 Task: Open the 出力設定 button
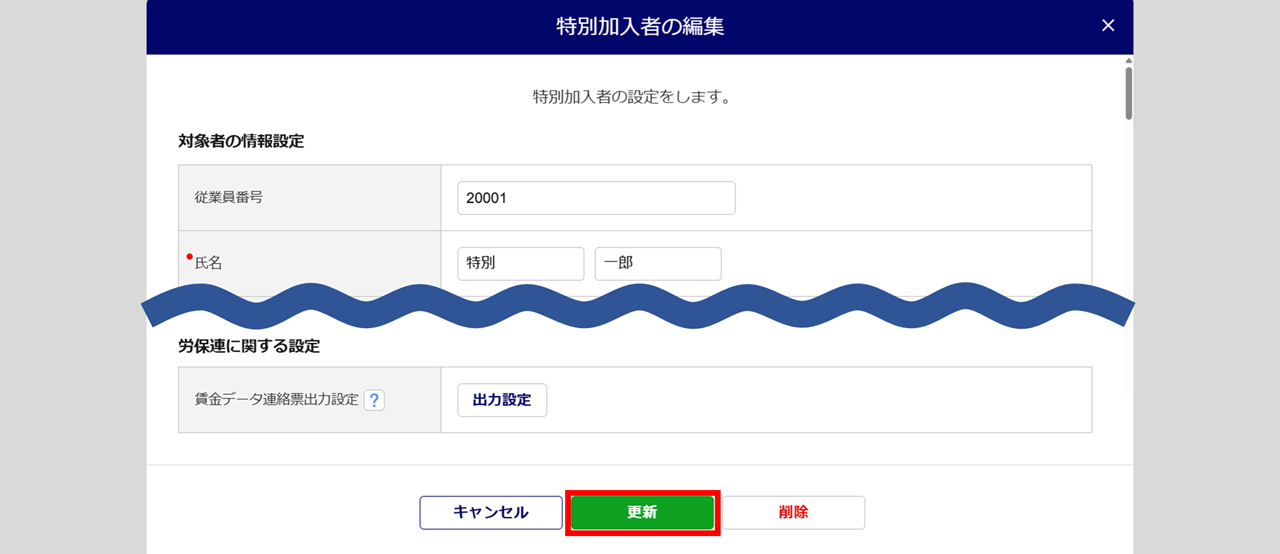pyautogui.click(x=502, y=400)
